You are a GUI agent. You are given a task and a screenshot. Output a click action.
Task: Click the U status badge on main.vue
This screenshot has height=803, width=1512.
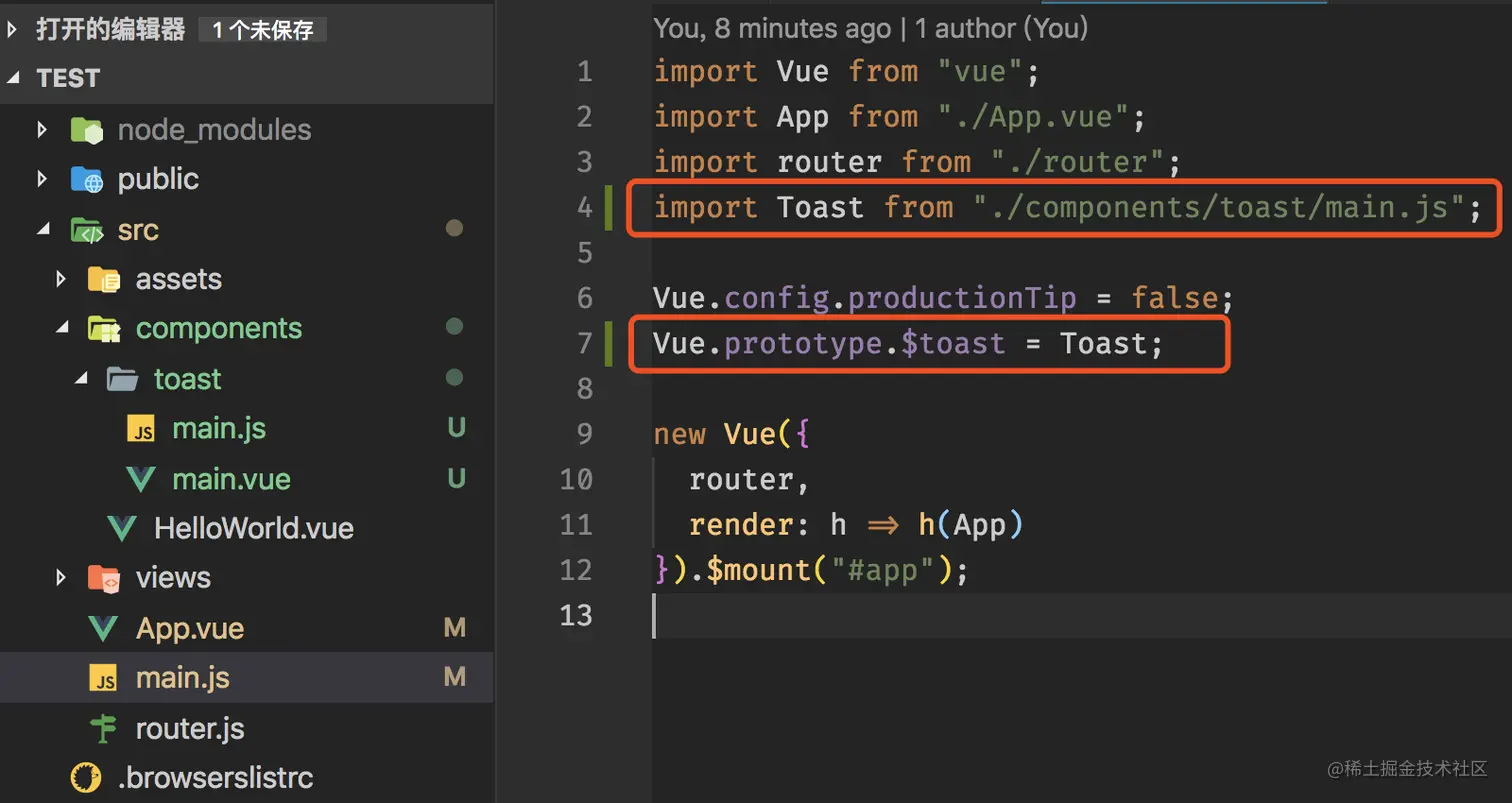tap(456, 479)
